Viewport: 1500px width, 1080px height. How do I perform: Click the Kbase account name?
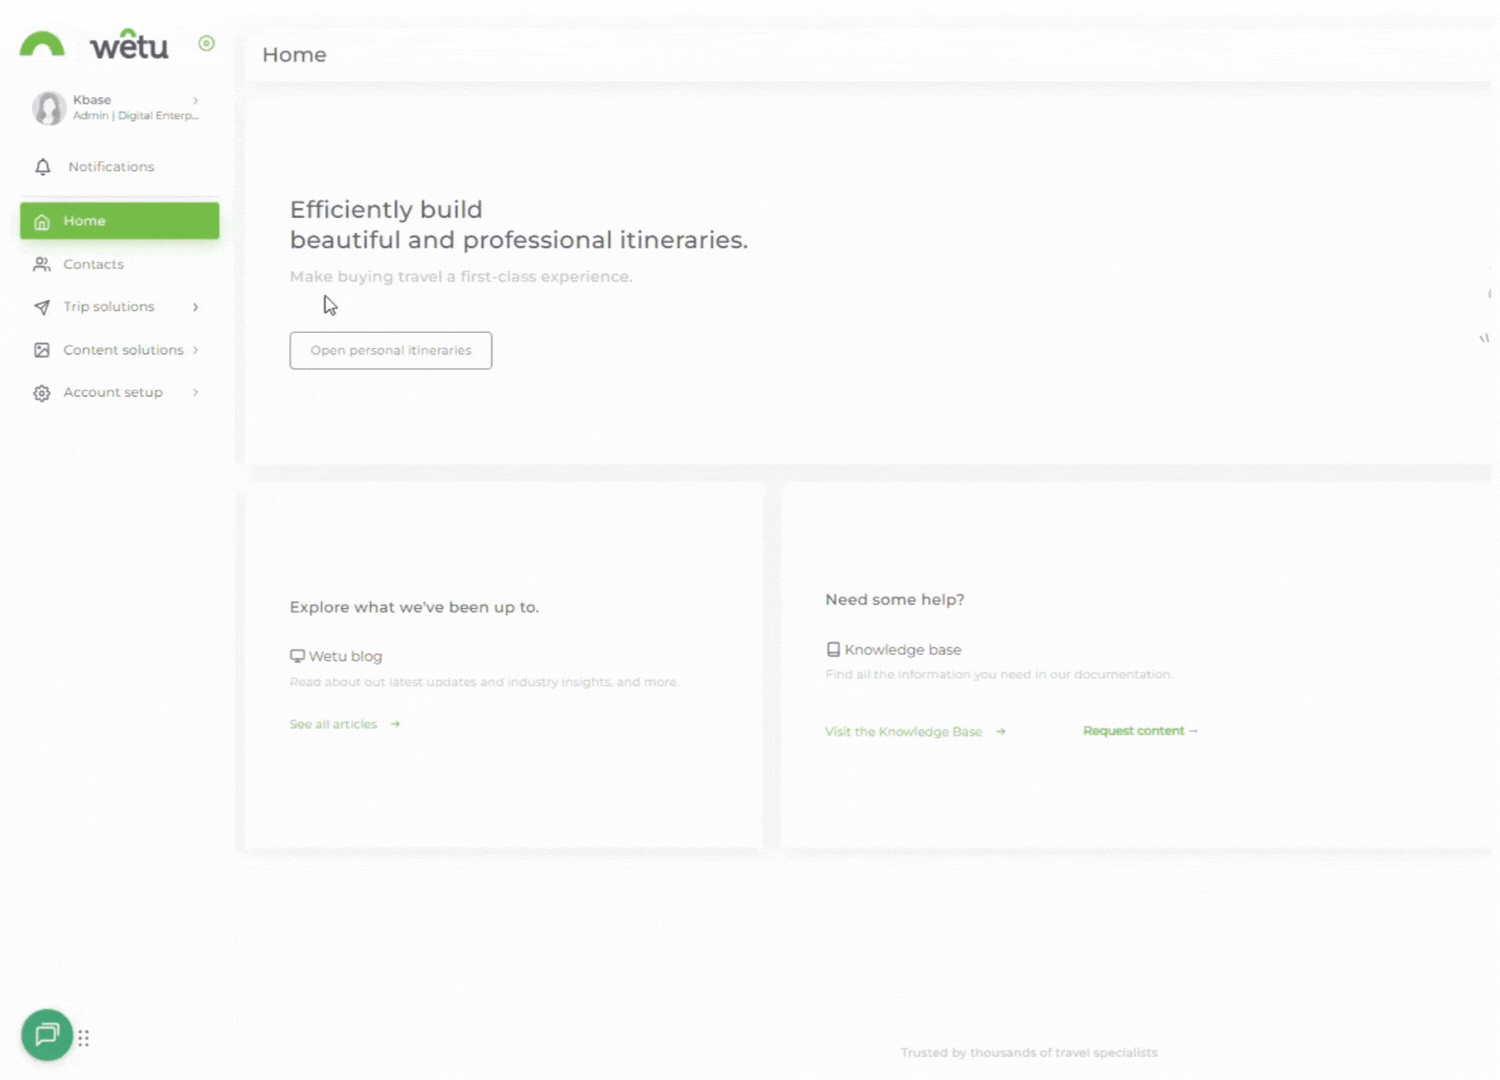[x=92, y=100]
